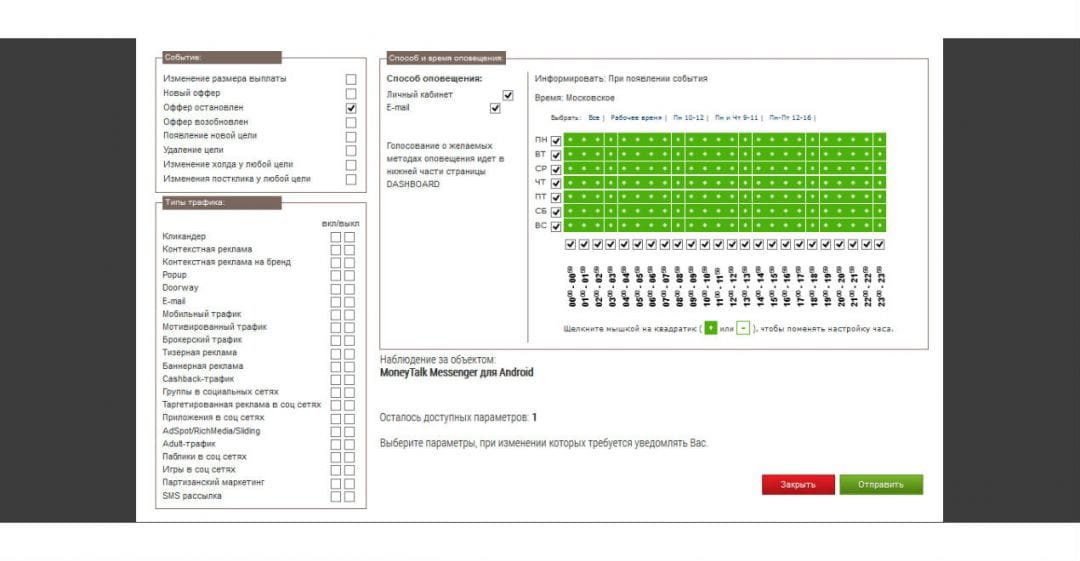Select the Все time preset link

[594, 117]
